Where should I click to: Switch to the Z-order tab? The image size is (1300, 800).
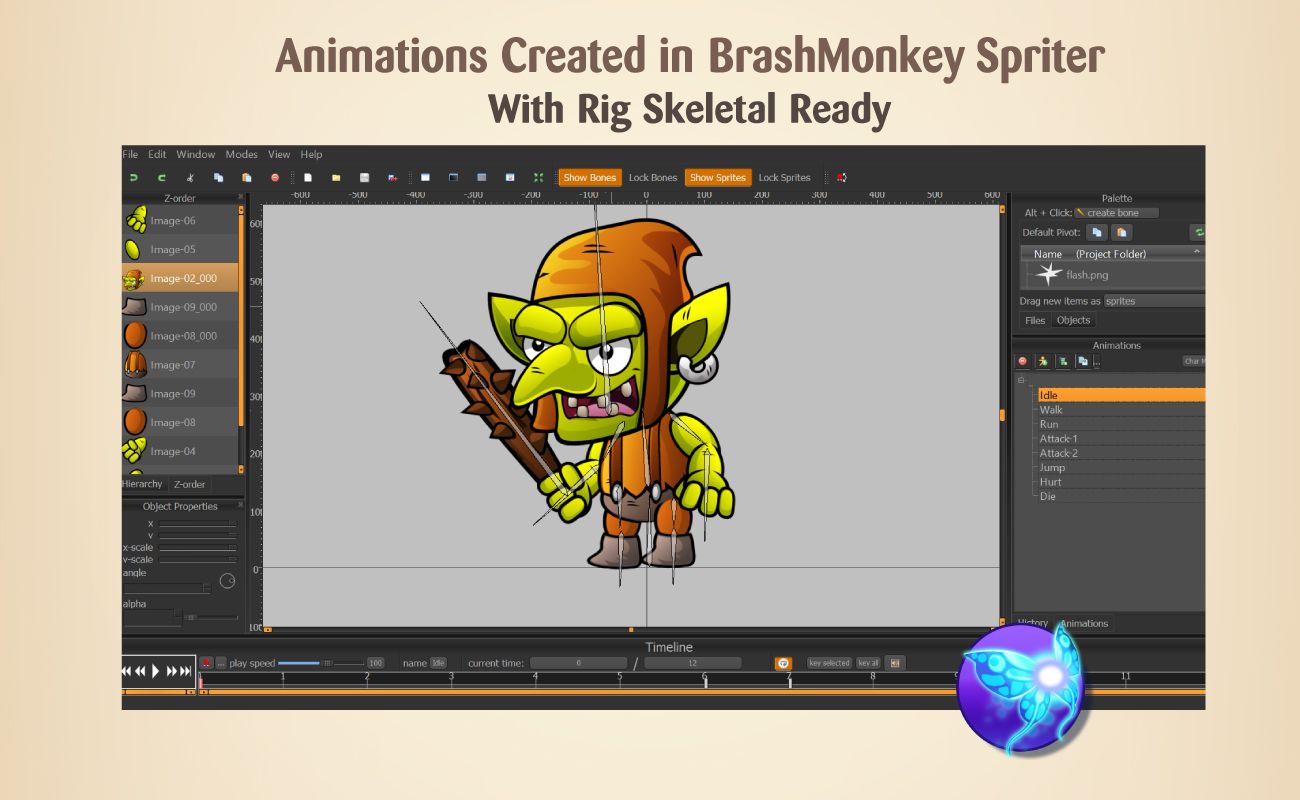pyautogui.click(x=190, y=484)
